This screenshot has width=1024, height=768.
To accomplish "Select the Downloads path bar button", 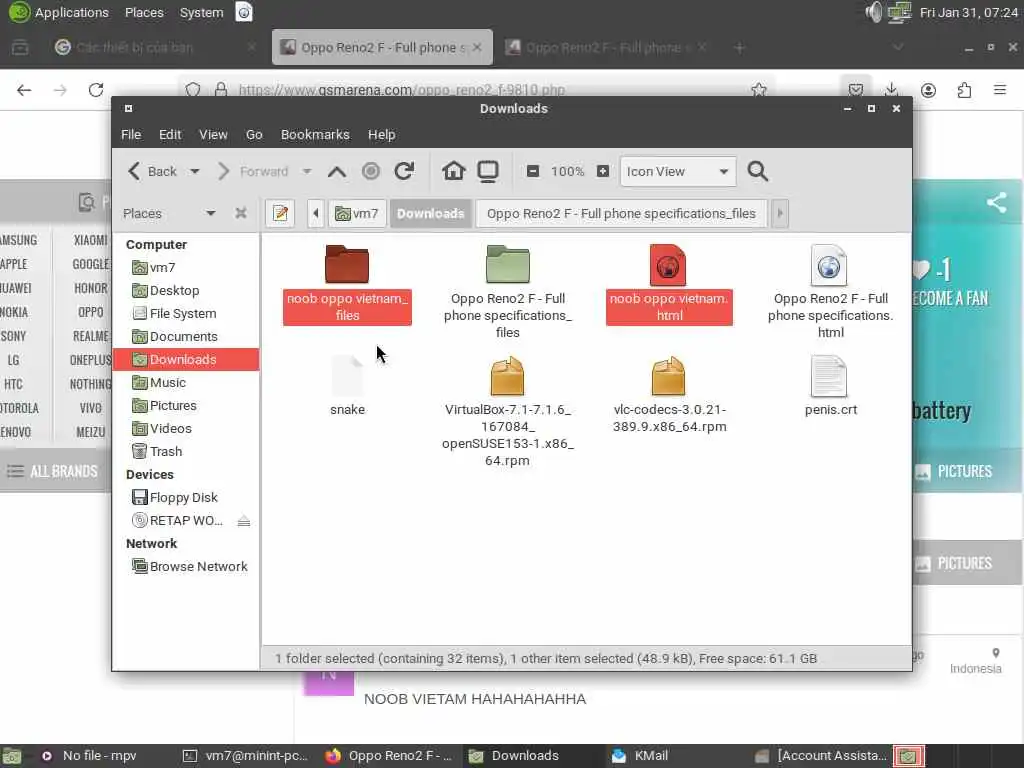I will click(430, 214).
